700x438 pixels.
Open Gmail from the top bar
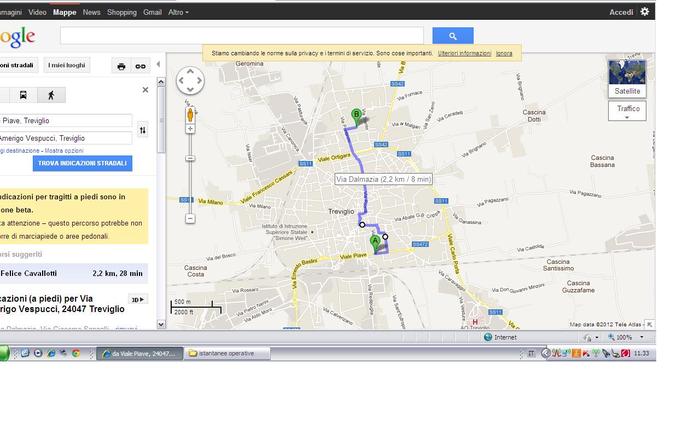pyautogui.click(x=152, y=12)
